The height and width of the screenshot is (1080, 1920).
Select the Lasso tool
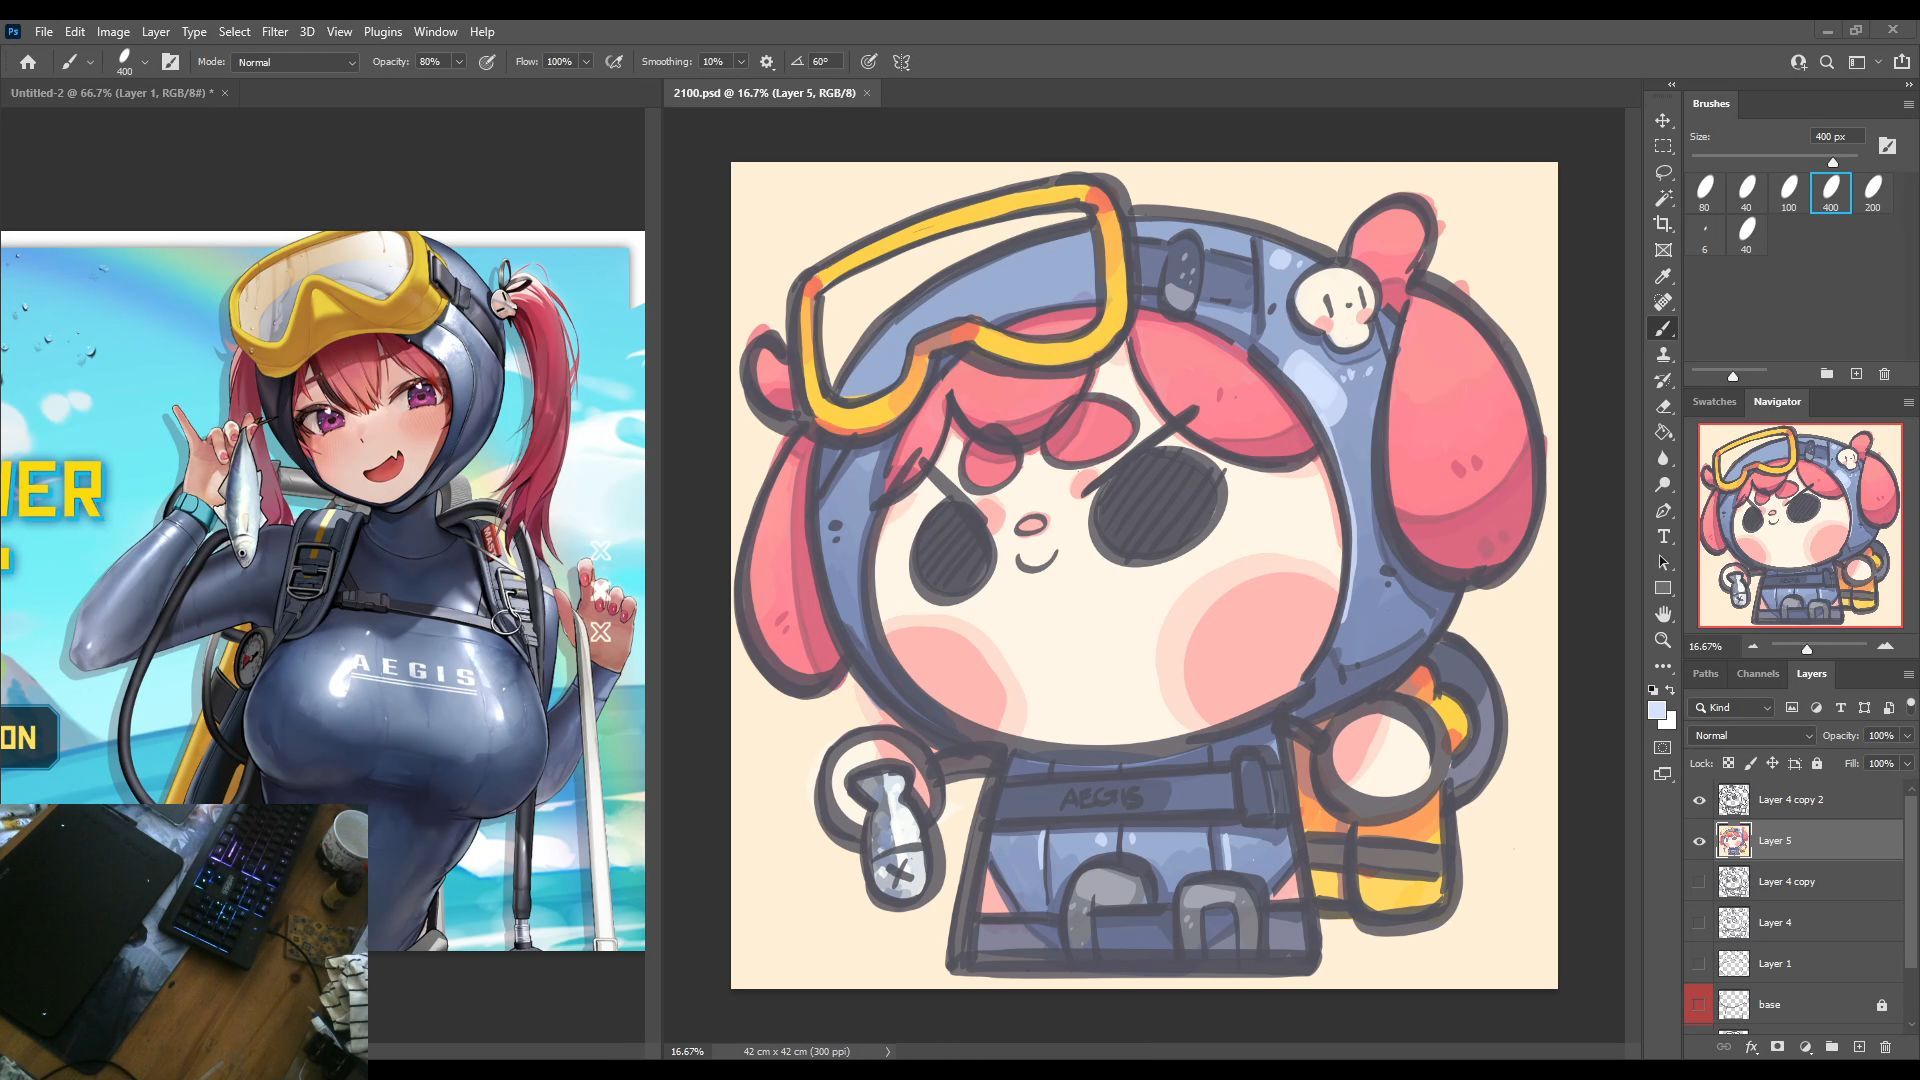pos(1663,172)
